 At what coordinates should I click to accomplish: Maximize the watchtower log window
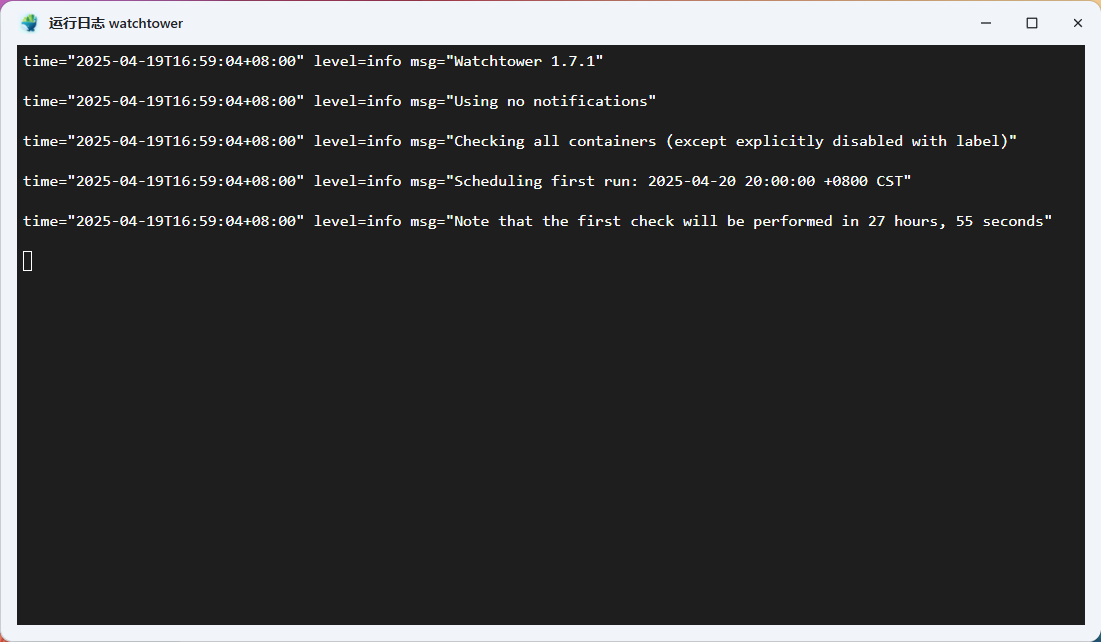click(x=1031, y=23)
